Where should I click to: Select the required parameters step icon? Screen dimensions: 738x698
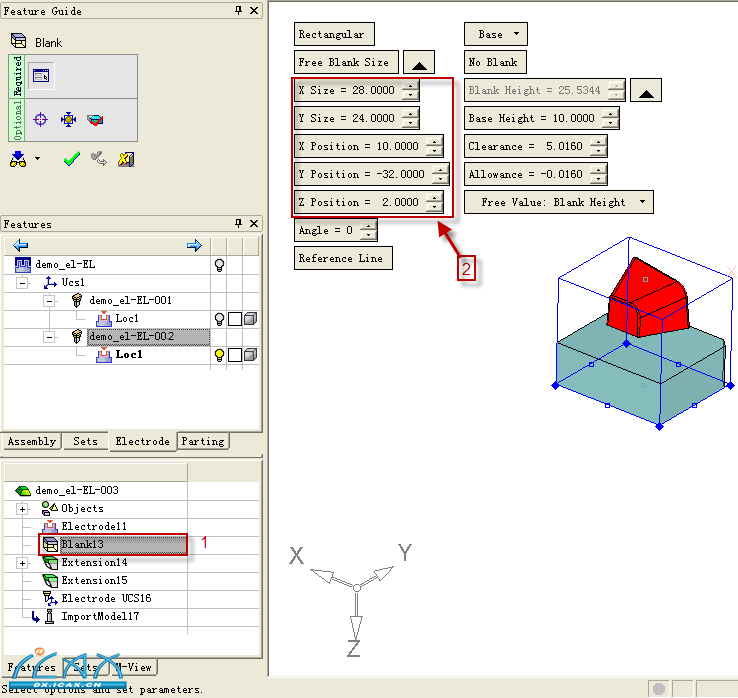click(41, 75)
